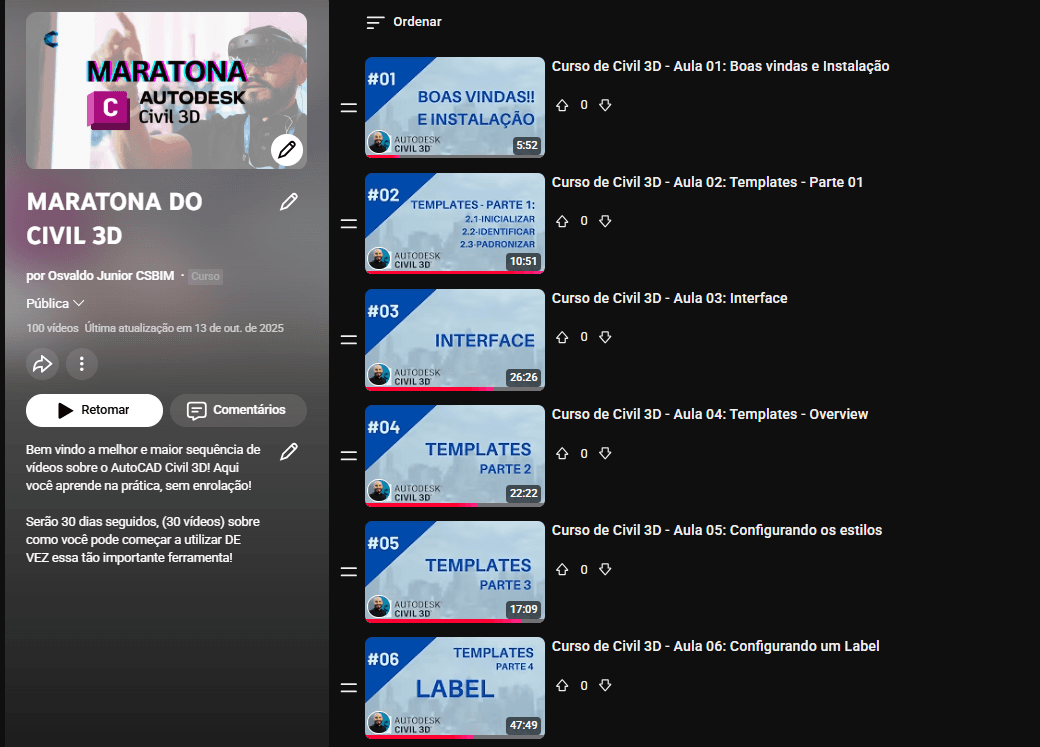Grab the reorder handle for Aula 02
This screenshot has height=747, width=1040.
point(349,224)
